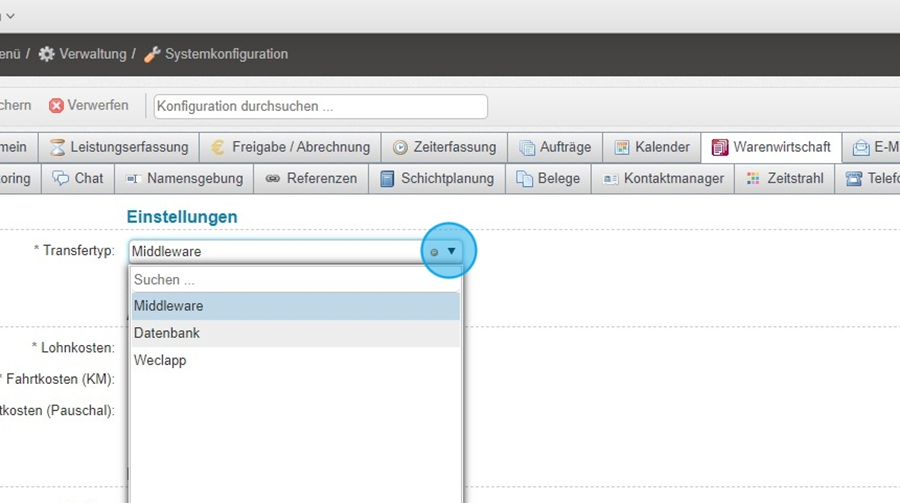Screen dimensions: 900x503
Task: Click the Leistungserfassung hourglass icon
Action: pos(57,148)
